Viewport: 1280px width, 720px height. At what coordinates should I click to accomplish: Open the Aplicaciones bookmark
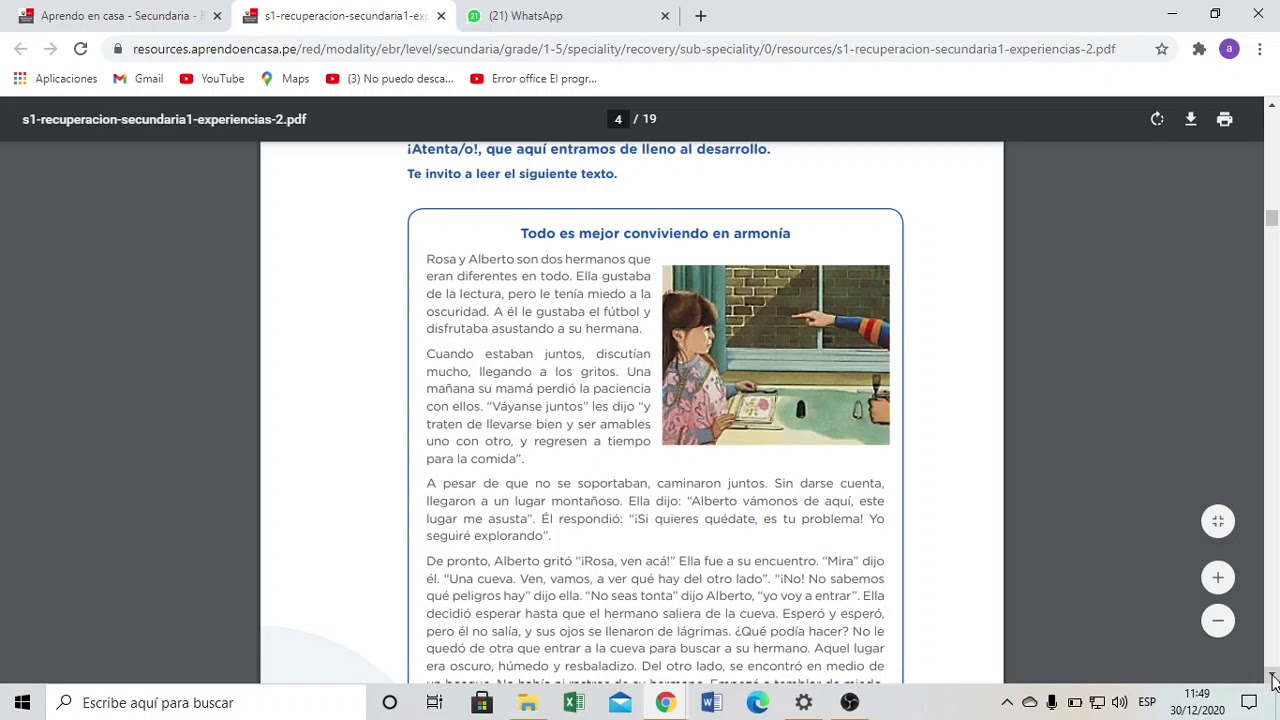tap(55, 79)
